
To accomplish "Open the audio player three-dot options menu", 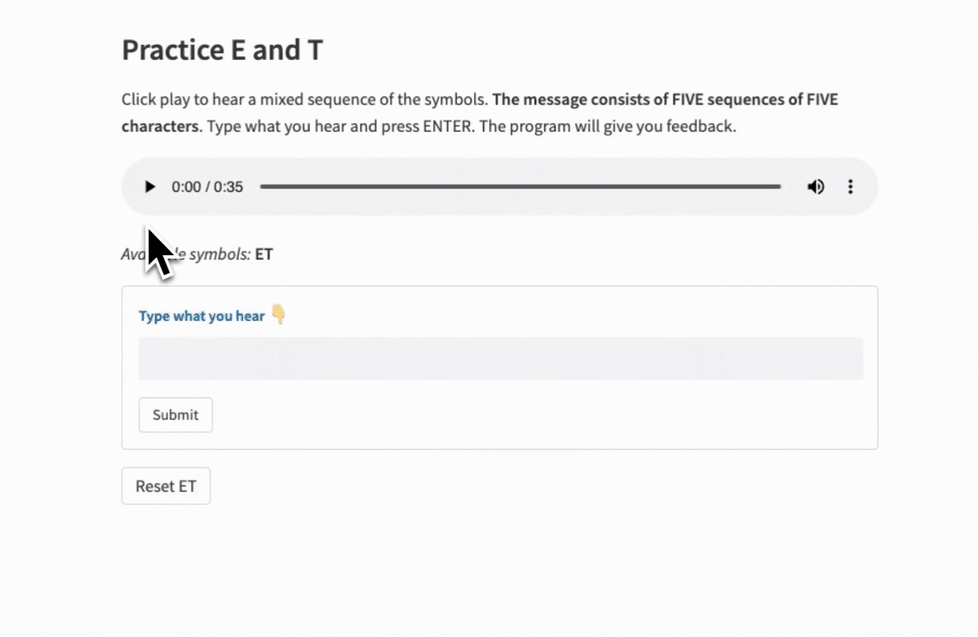I will 851,187.
